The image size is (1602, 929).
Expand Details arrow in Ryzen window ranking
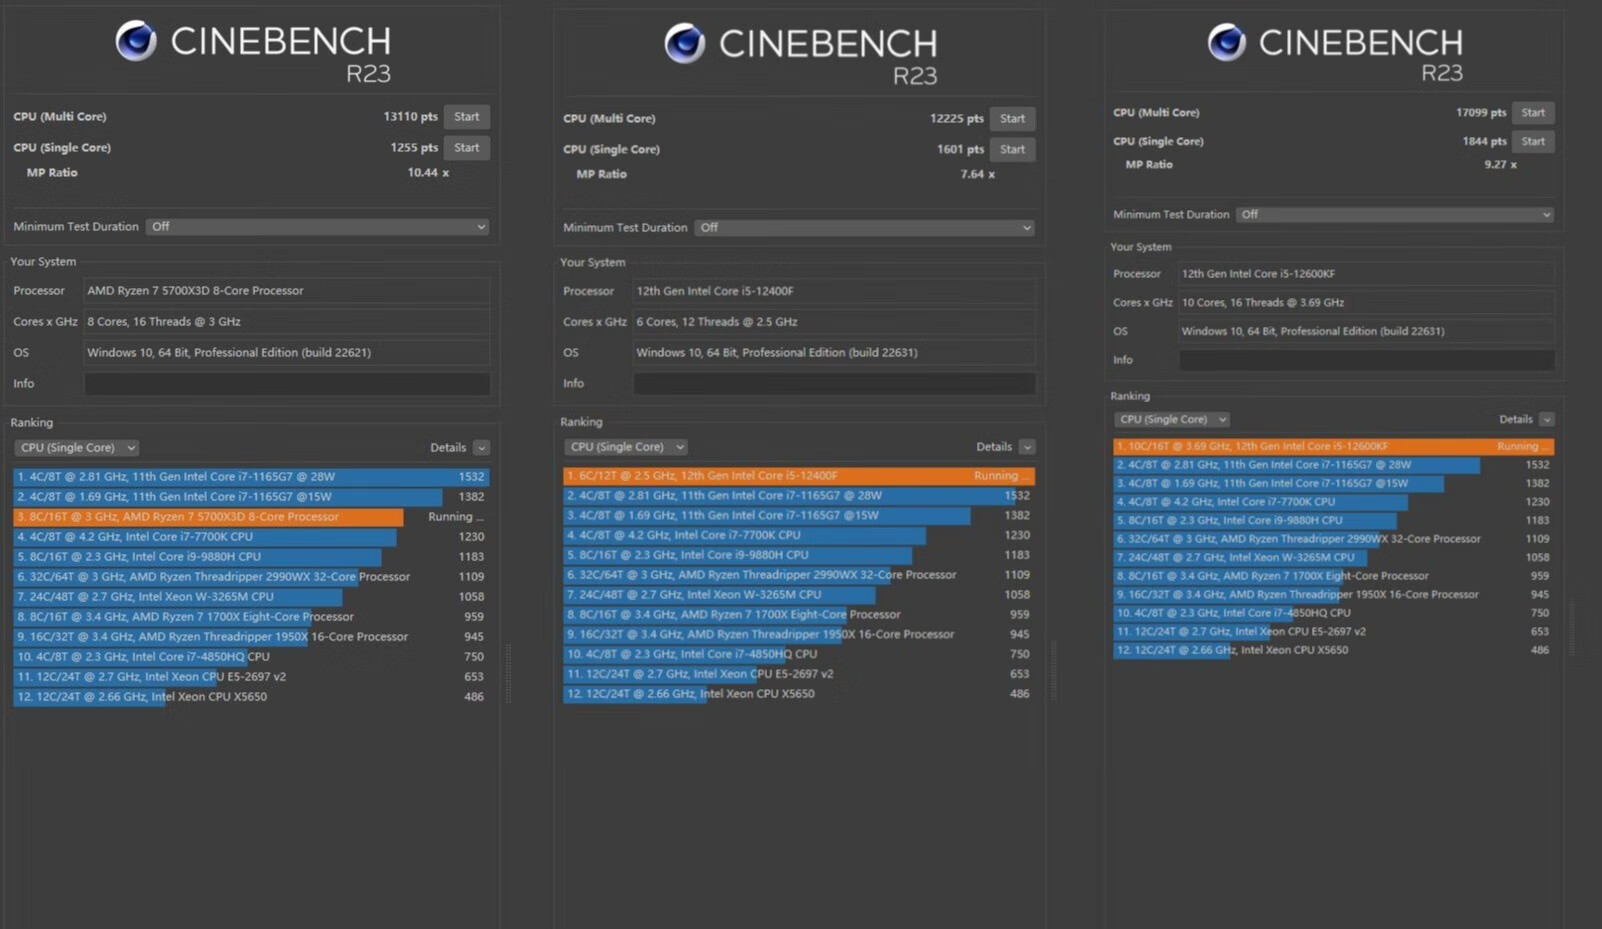coord(481,448)
